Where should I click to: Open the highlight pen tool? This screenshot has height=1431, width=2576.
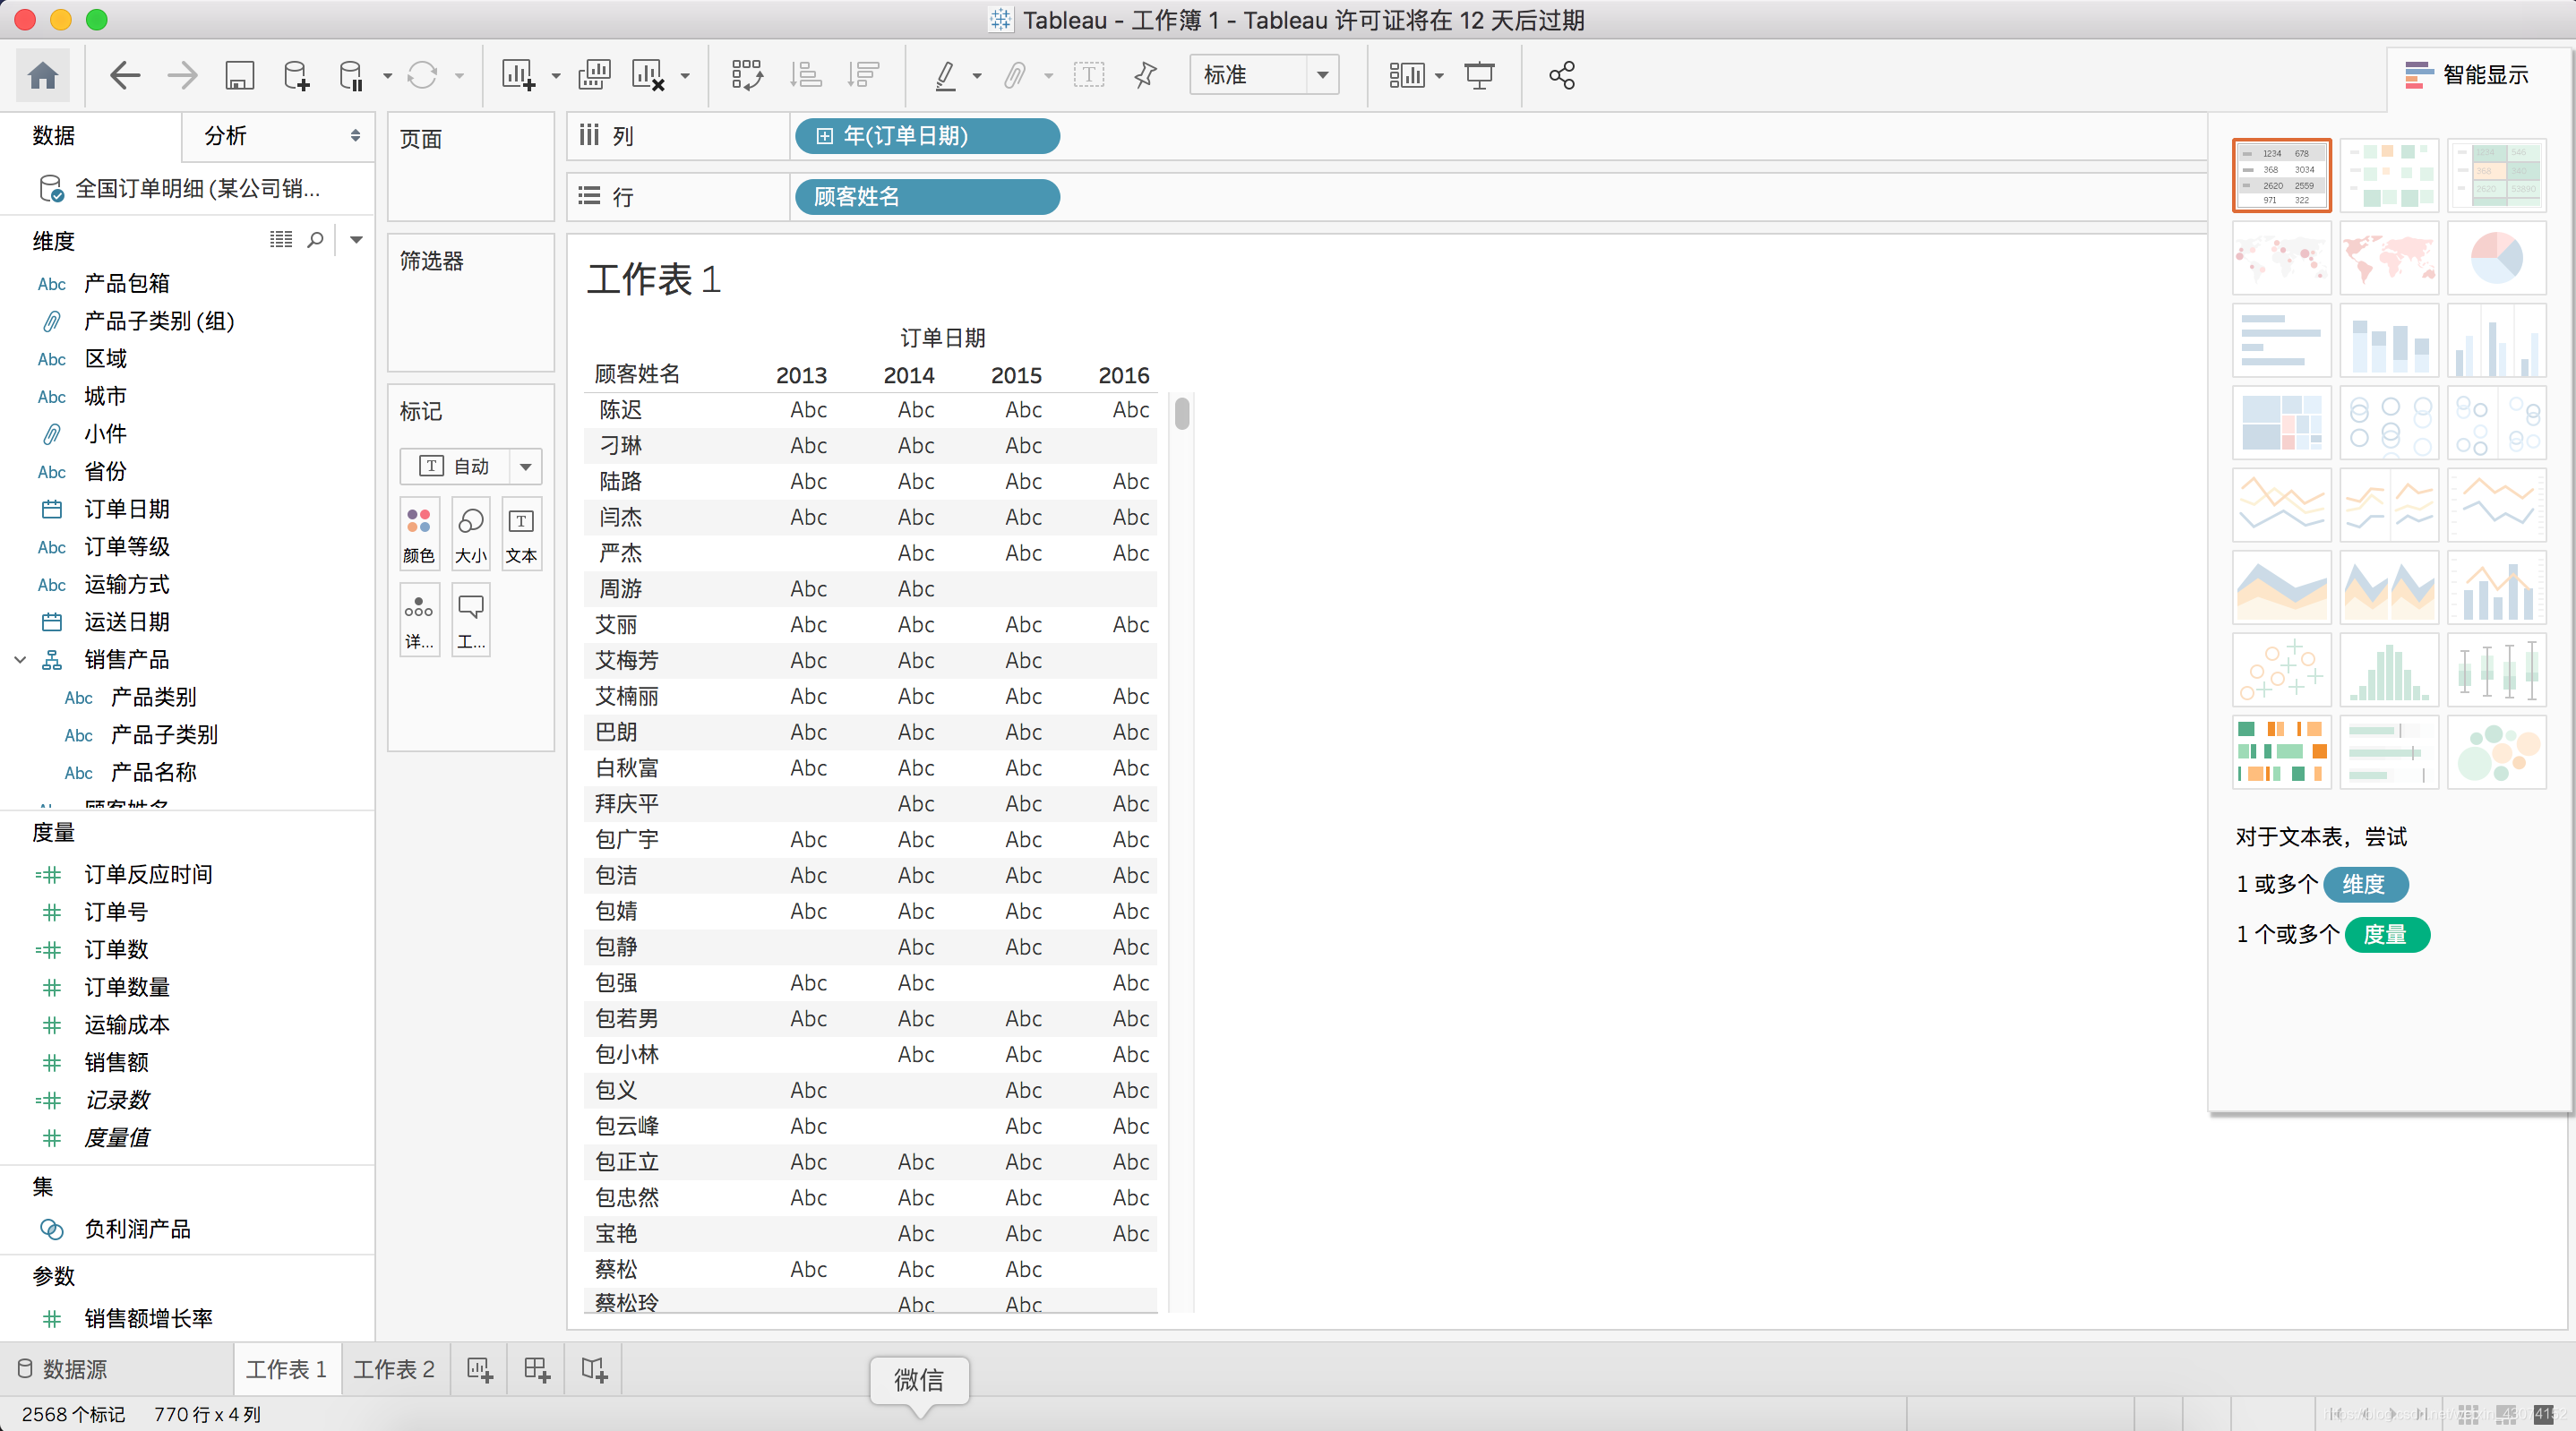coord(945,75)
